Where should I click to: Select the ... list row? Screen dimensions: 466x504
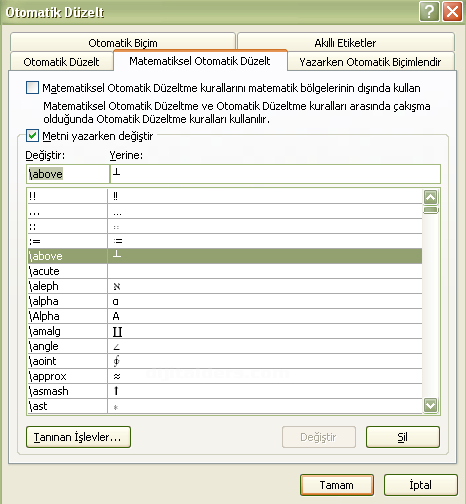225,211
